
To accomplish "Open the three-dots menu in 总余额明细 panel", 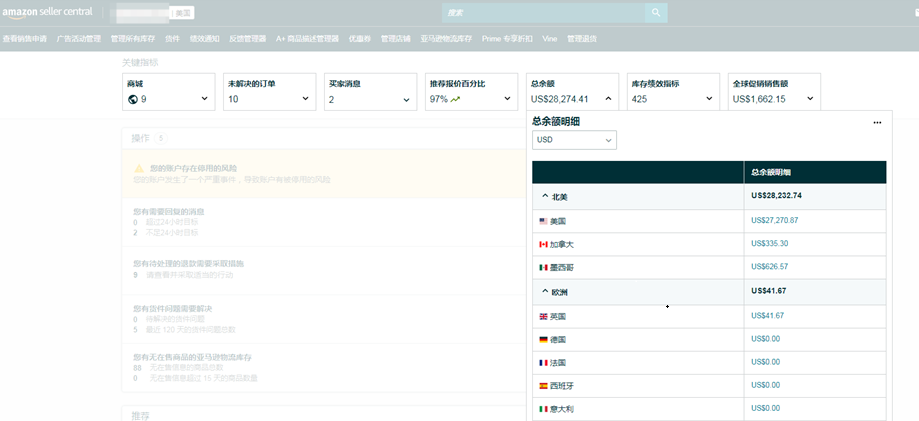I will (877, 123).
